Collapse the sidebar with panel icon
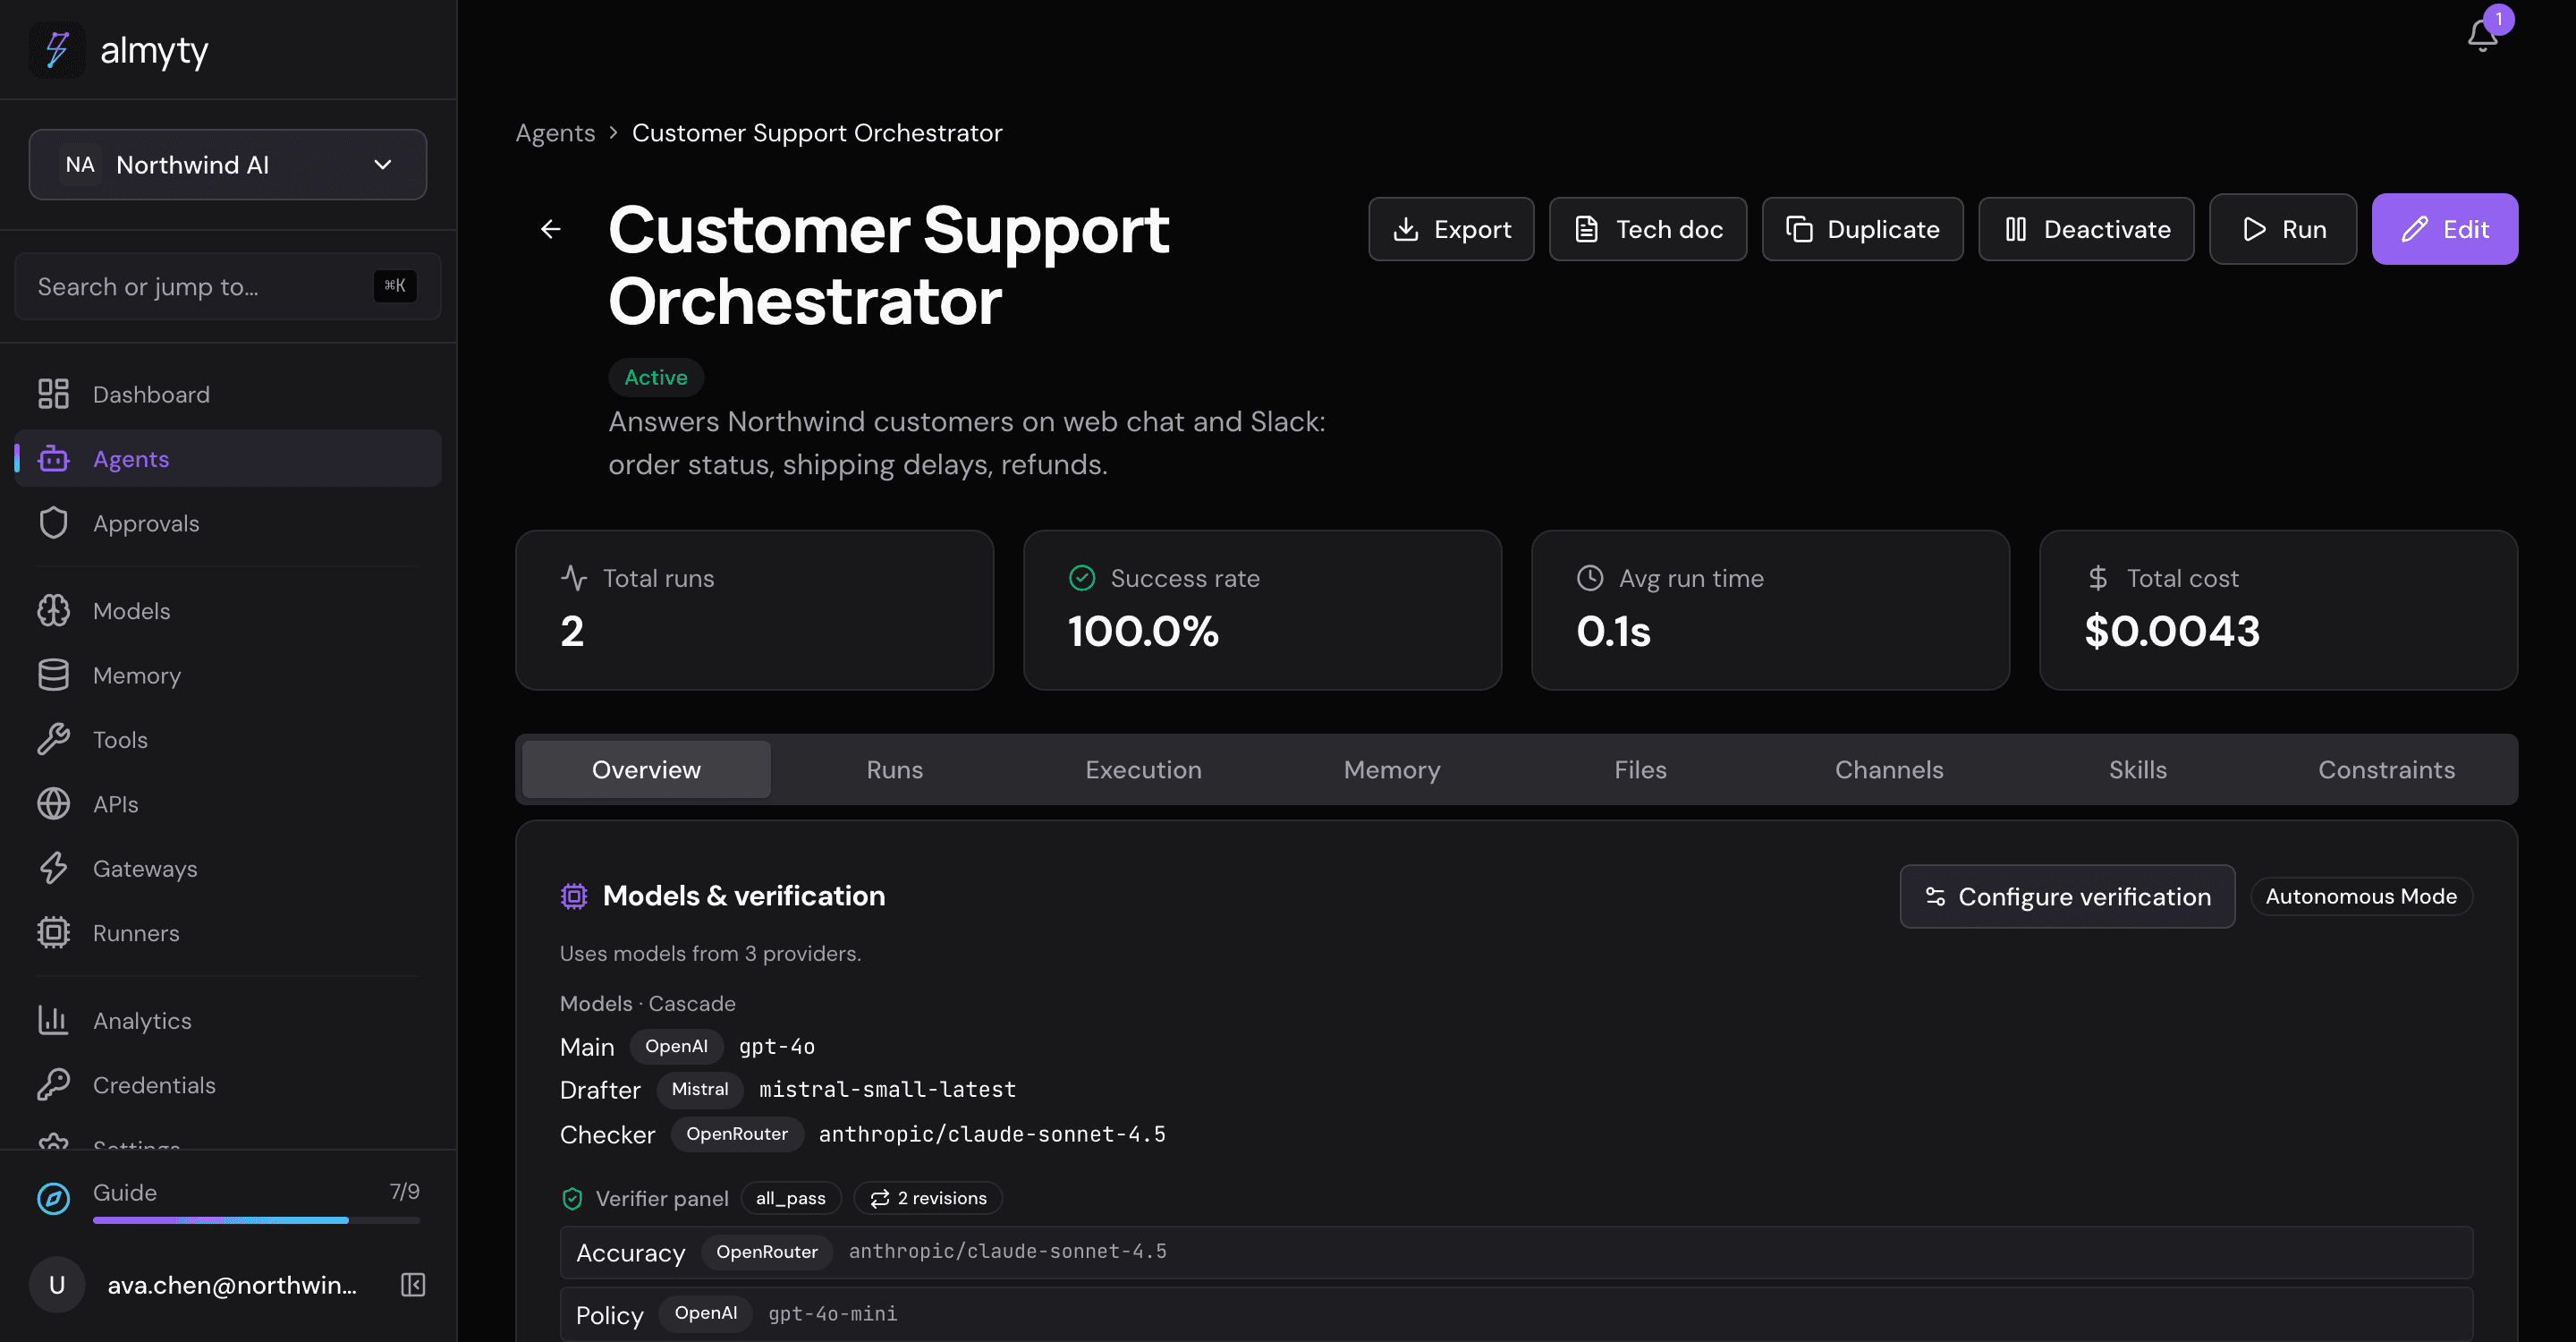The width and height of the screenshot is (2576, 1342). click(413, 1285)
